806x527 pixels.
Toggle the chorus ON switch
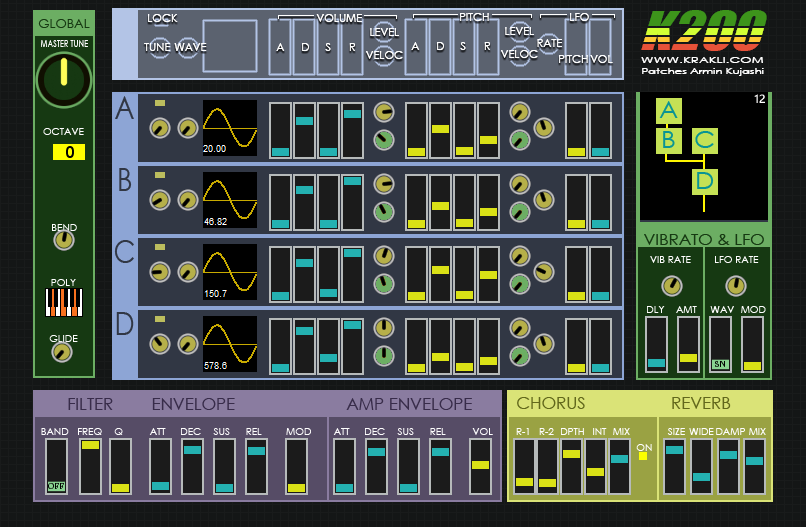(x=643, y=457)
